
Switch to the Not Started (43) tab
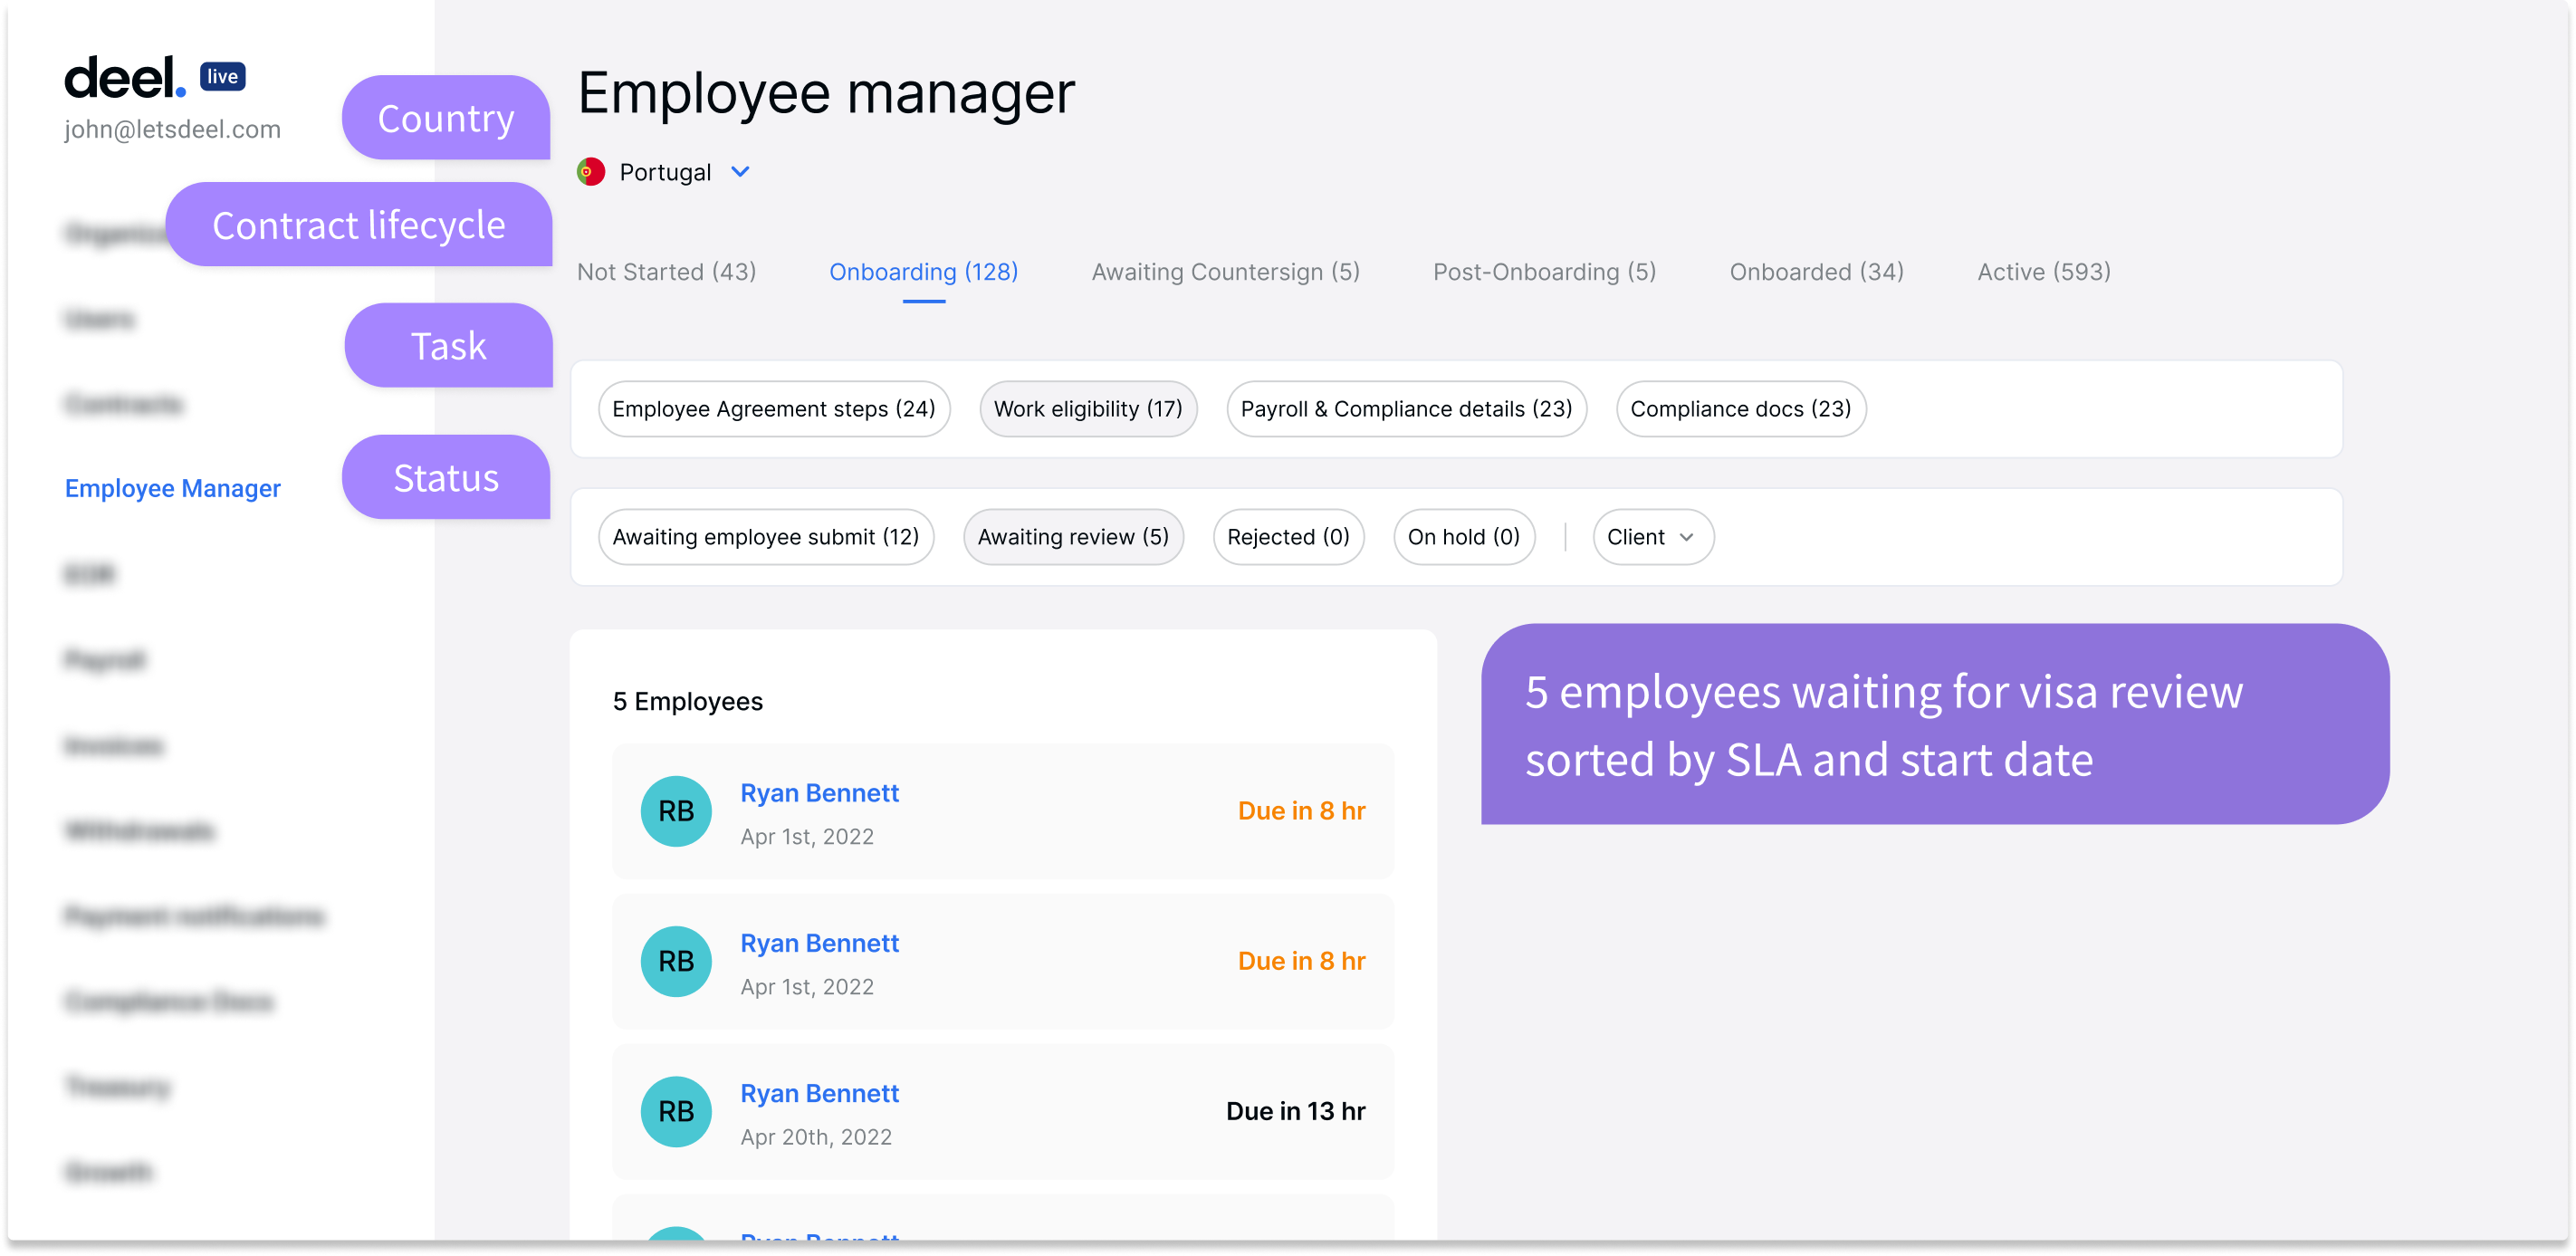click(x=667, y=272)
